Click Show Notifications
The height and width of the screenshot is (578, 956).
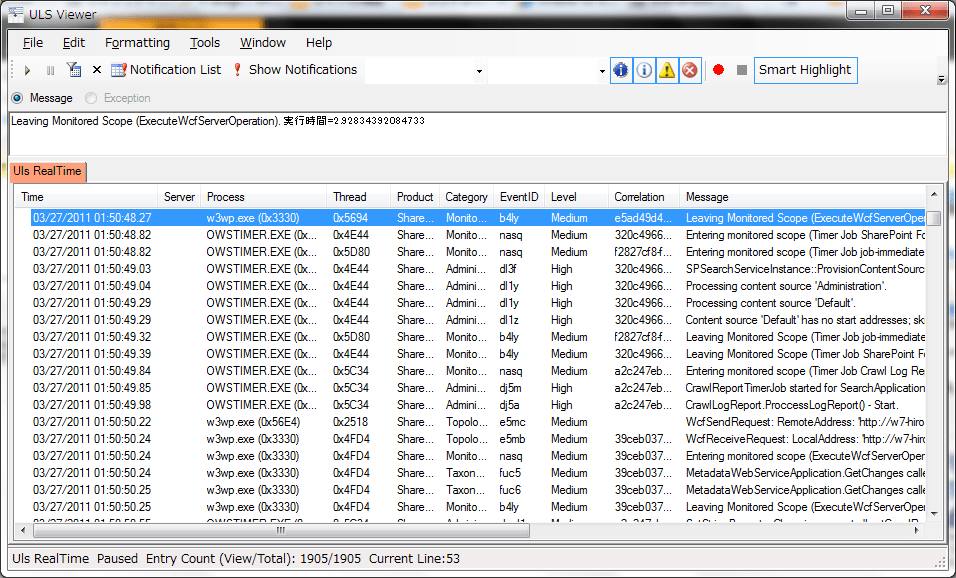[x=296, y=70]
